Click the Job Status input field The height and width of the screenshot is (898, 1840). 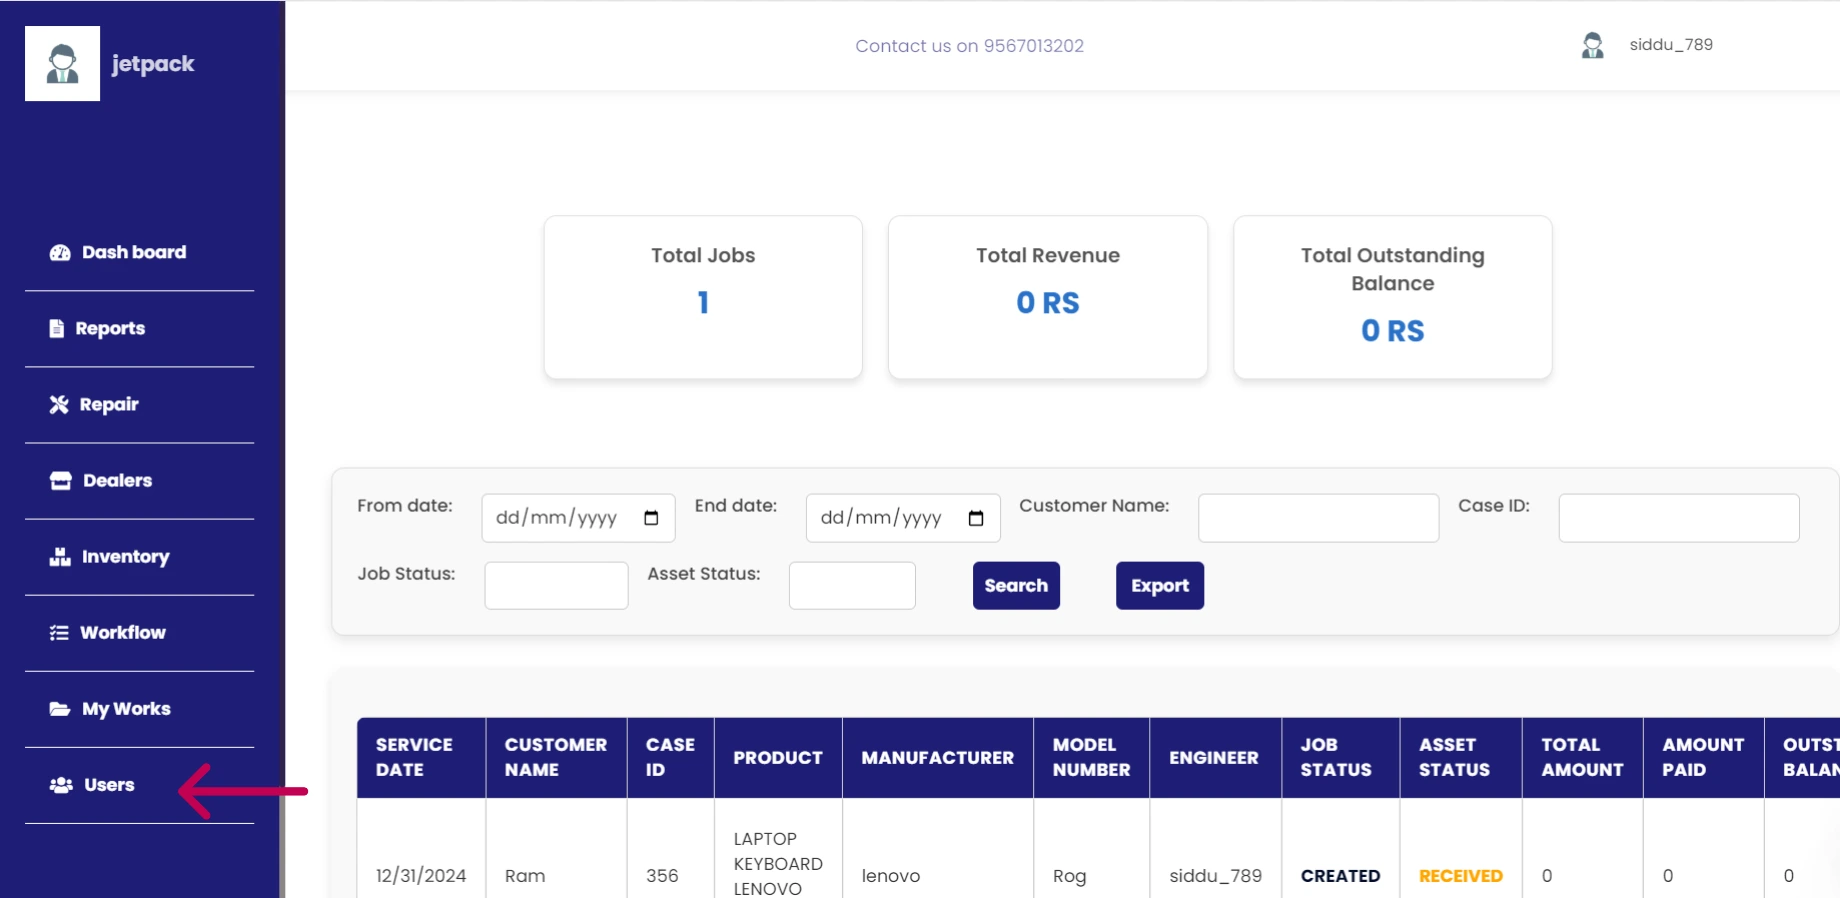[556, 586]
